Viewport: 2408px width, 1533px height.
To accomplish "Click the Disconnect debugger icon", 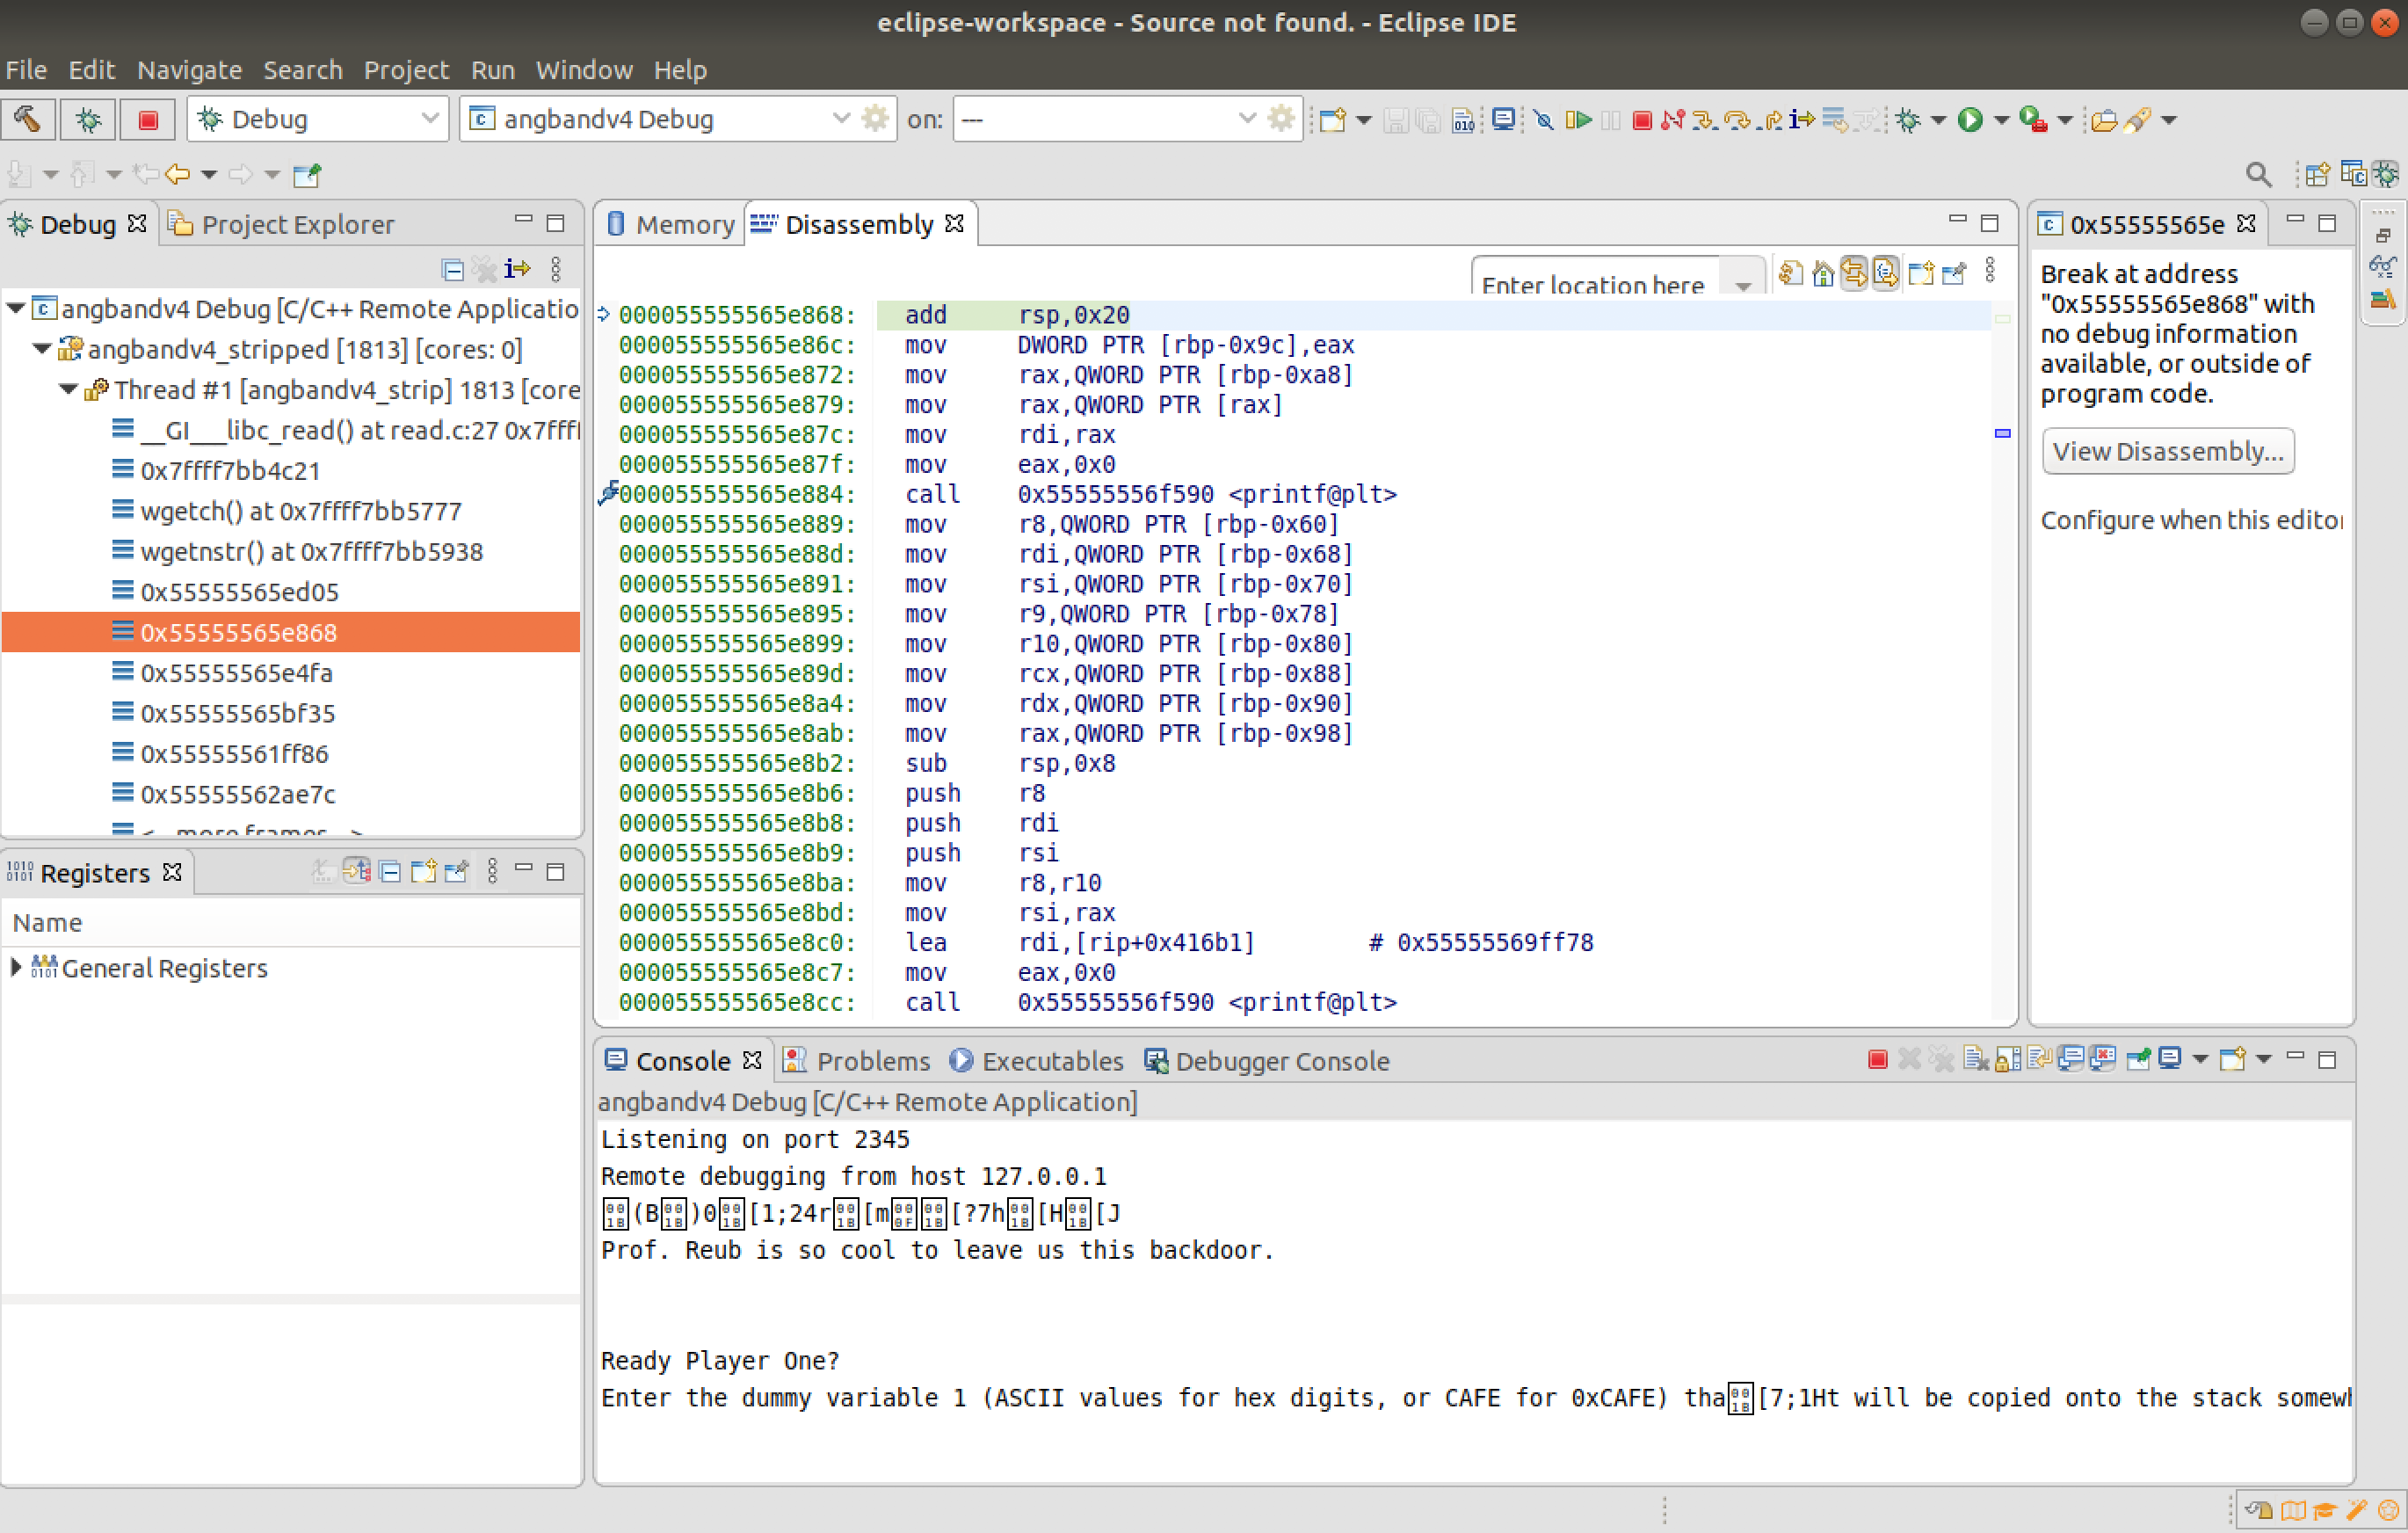I will (1672, 120).
